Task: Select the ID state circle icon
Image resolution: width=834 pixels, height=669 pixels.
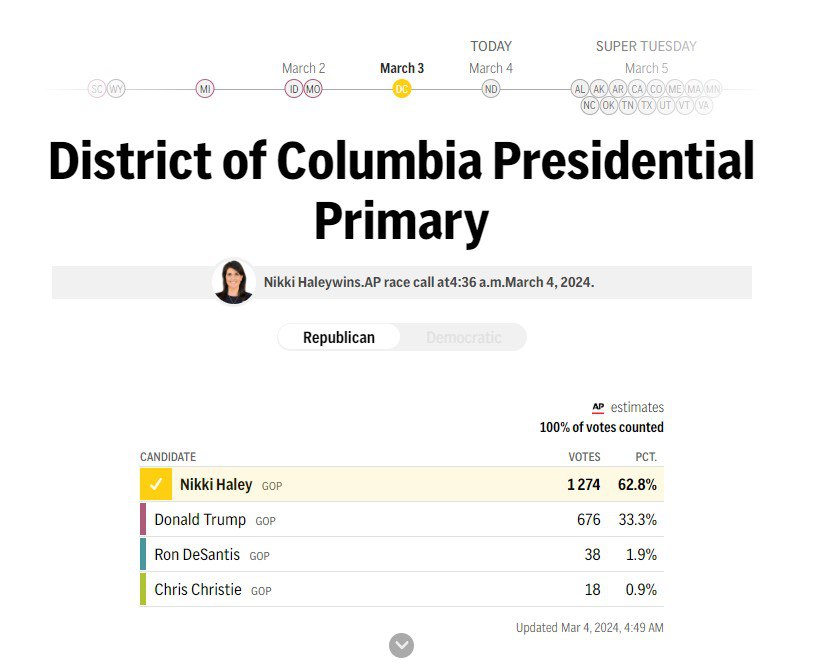Action: point(294,89)
